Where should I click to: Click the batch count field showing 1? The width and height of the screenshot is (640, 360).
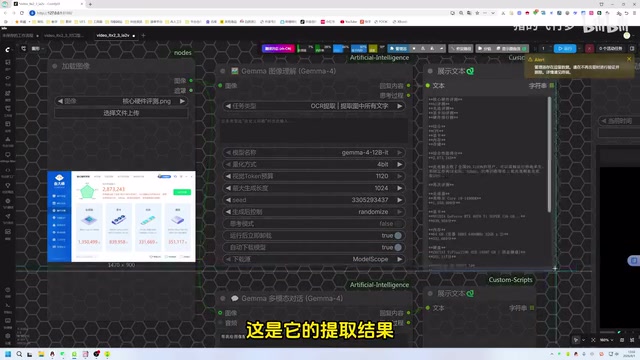(543, 49)
